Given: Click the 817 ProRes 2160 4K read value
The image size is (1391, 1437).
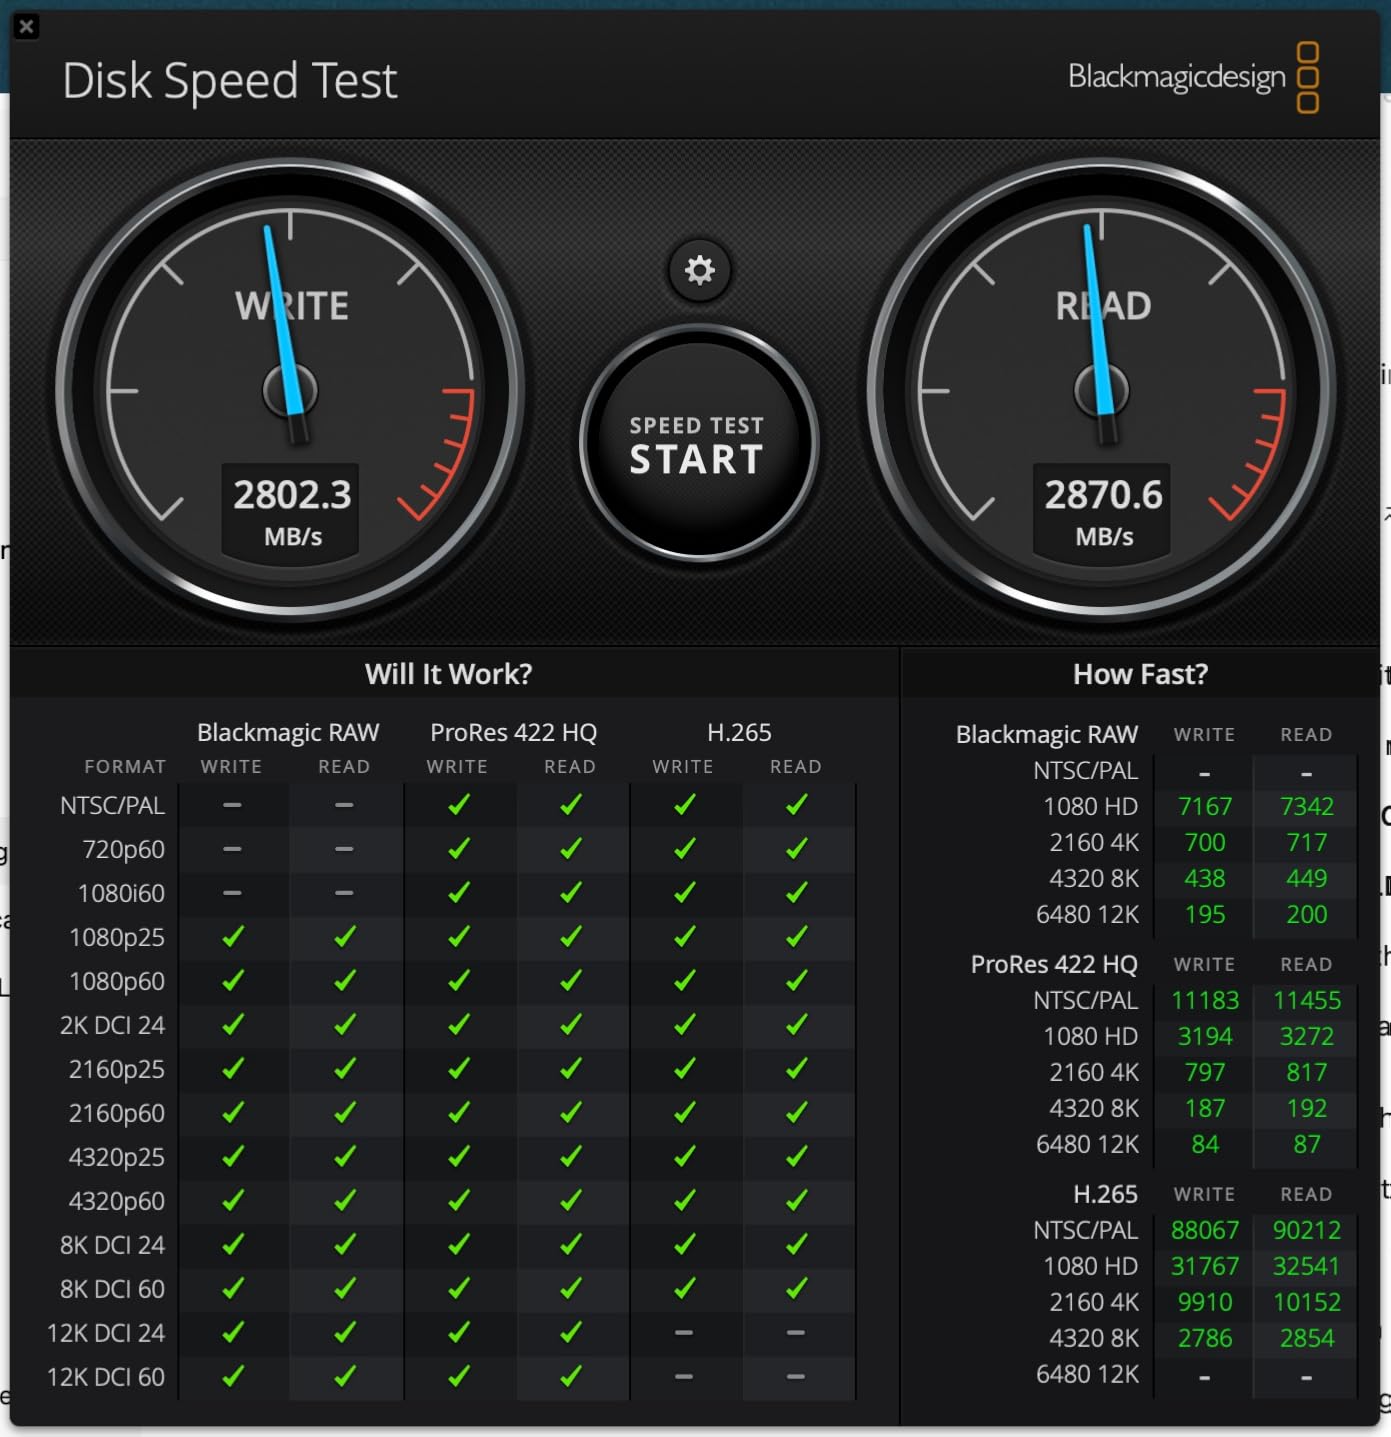Looking at the screenshot, I should coord(1306,1072).
